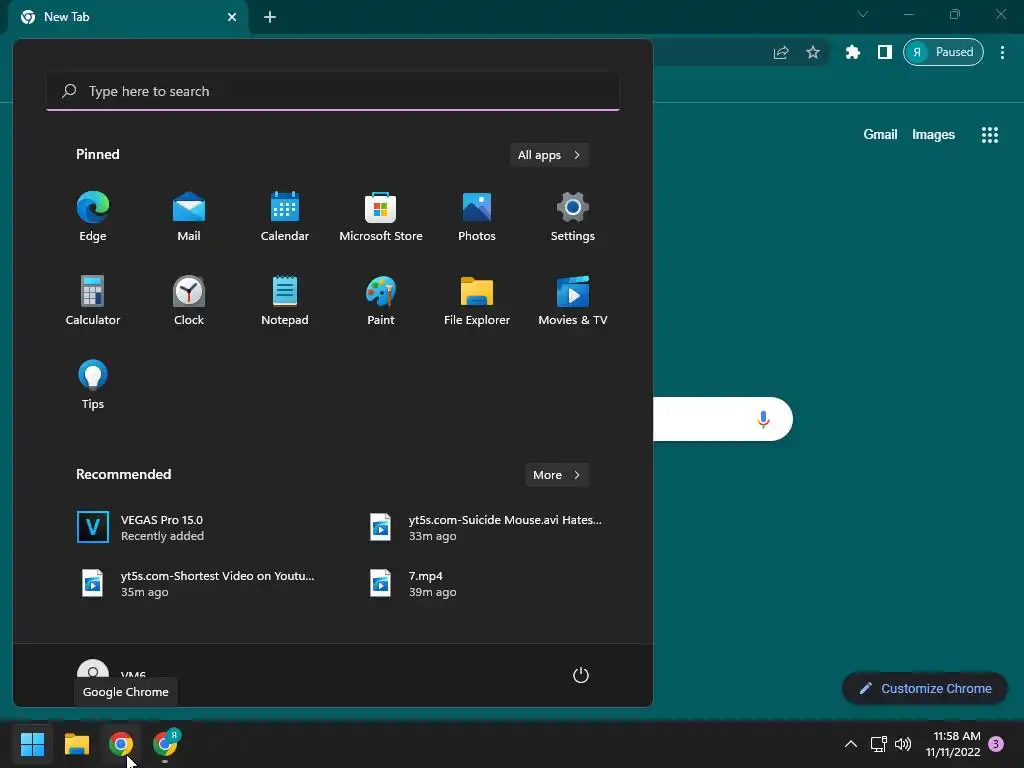Open the volume tray icon

903,744
